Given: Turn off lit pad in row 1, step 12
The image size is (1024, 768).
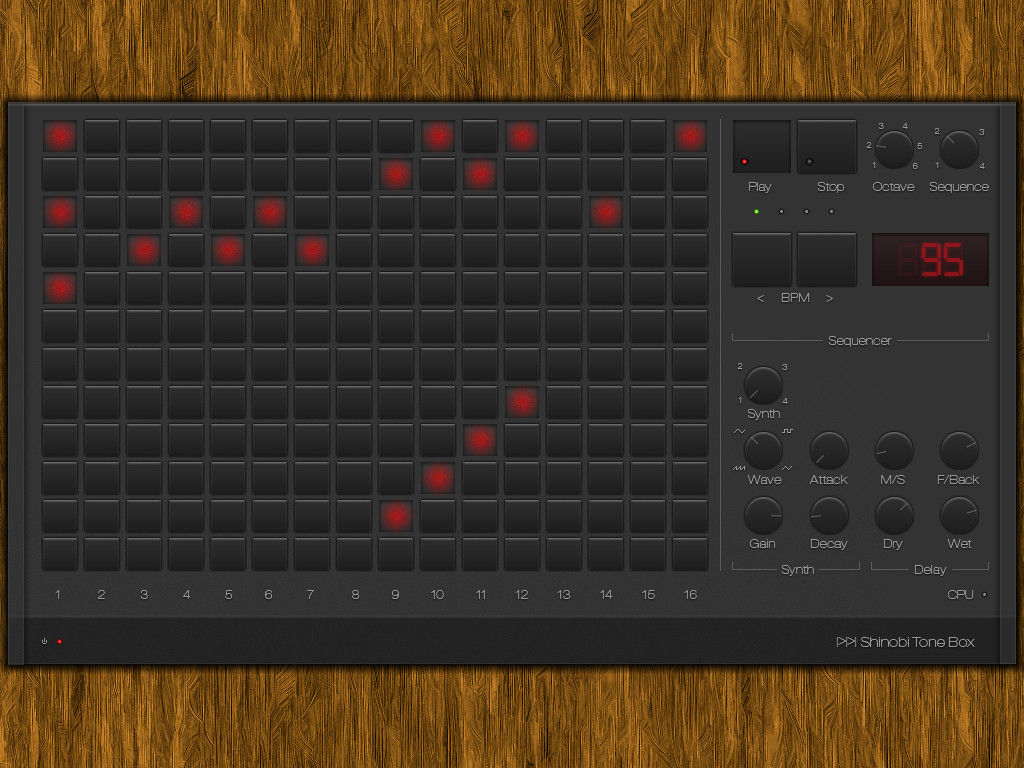Looking at the screenshot, I should tap(522, 136).
